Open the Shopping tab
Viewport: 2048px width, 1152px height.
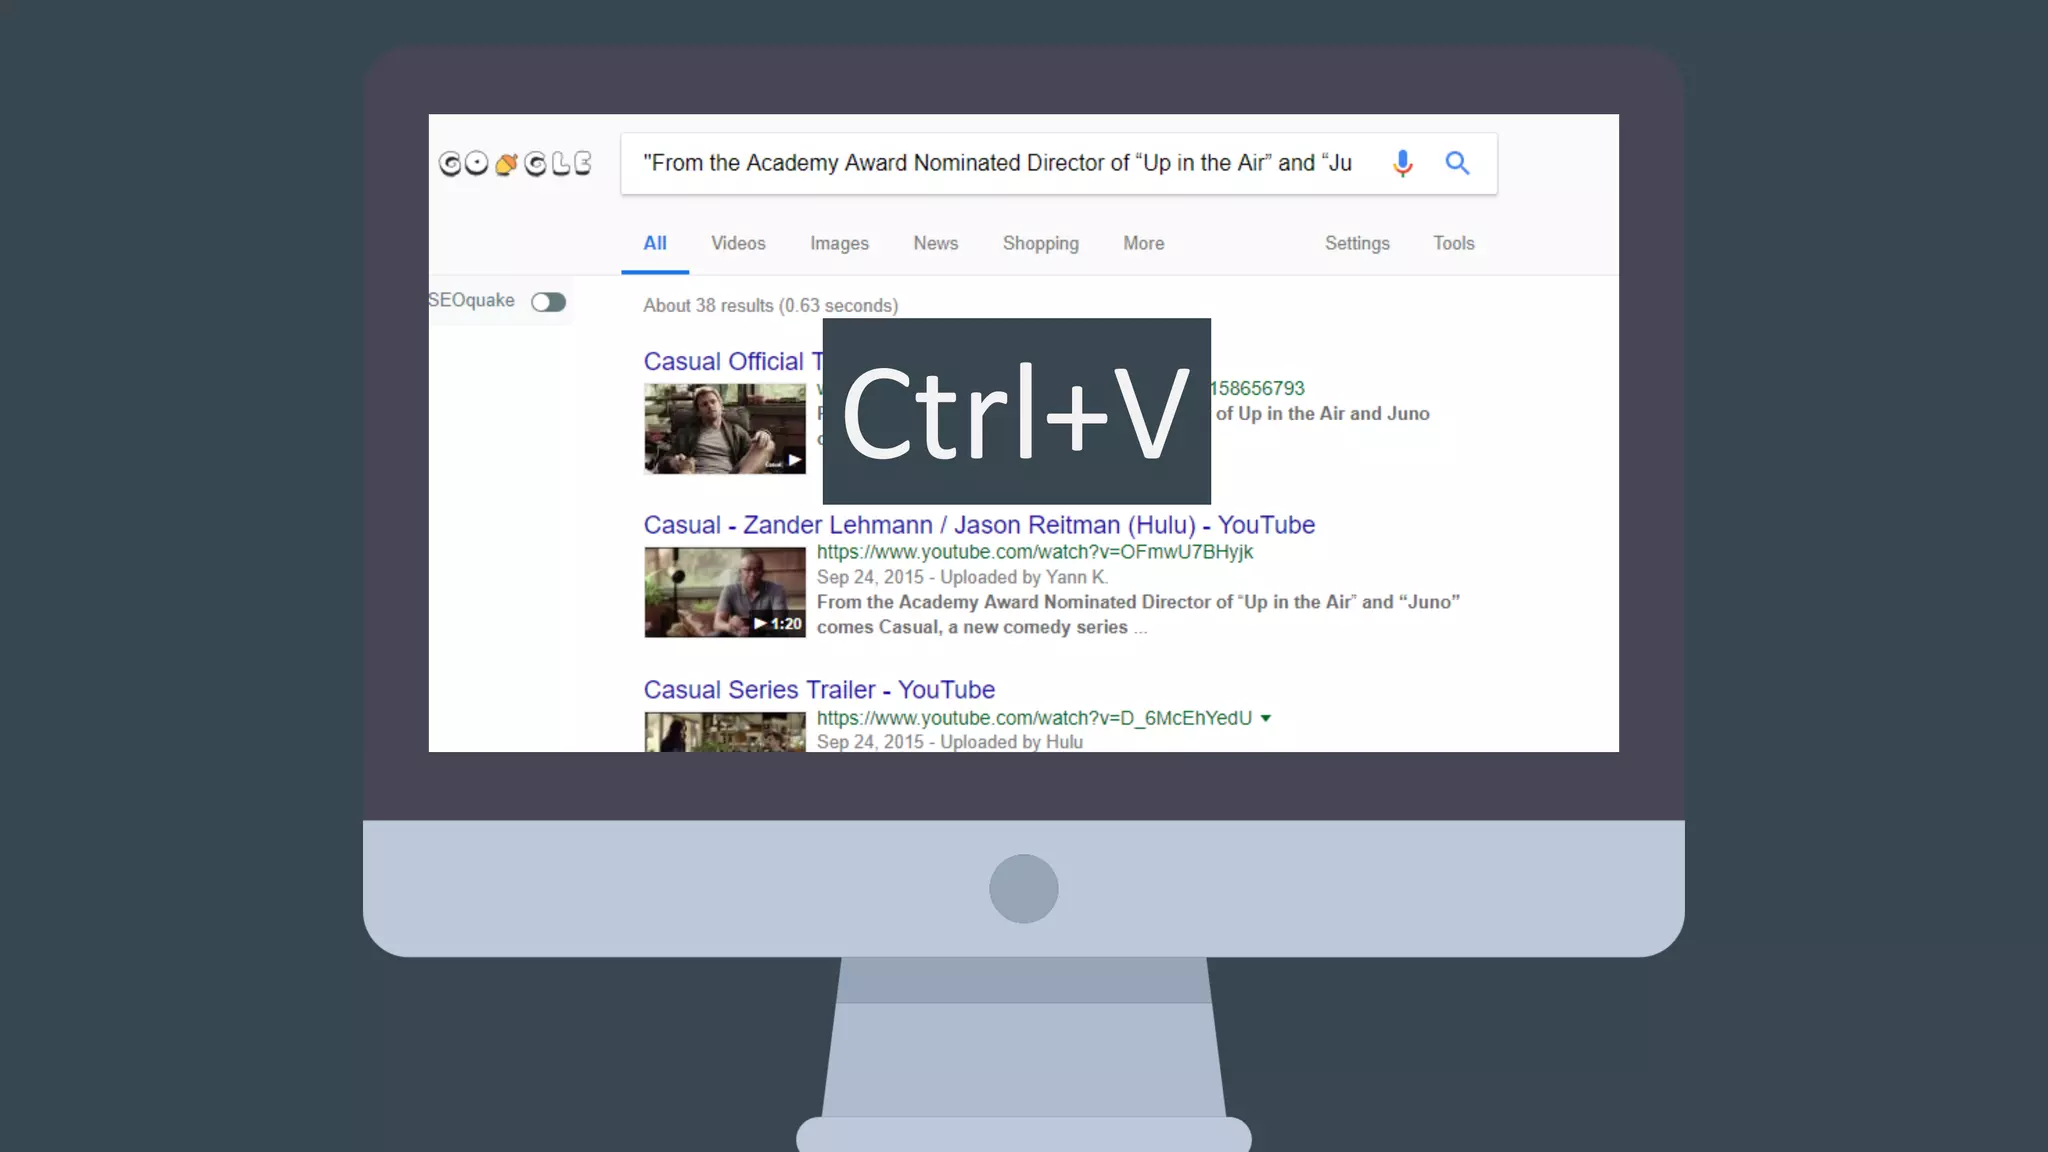pyautogui.click(x=1040, y=243)
